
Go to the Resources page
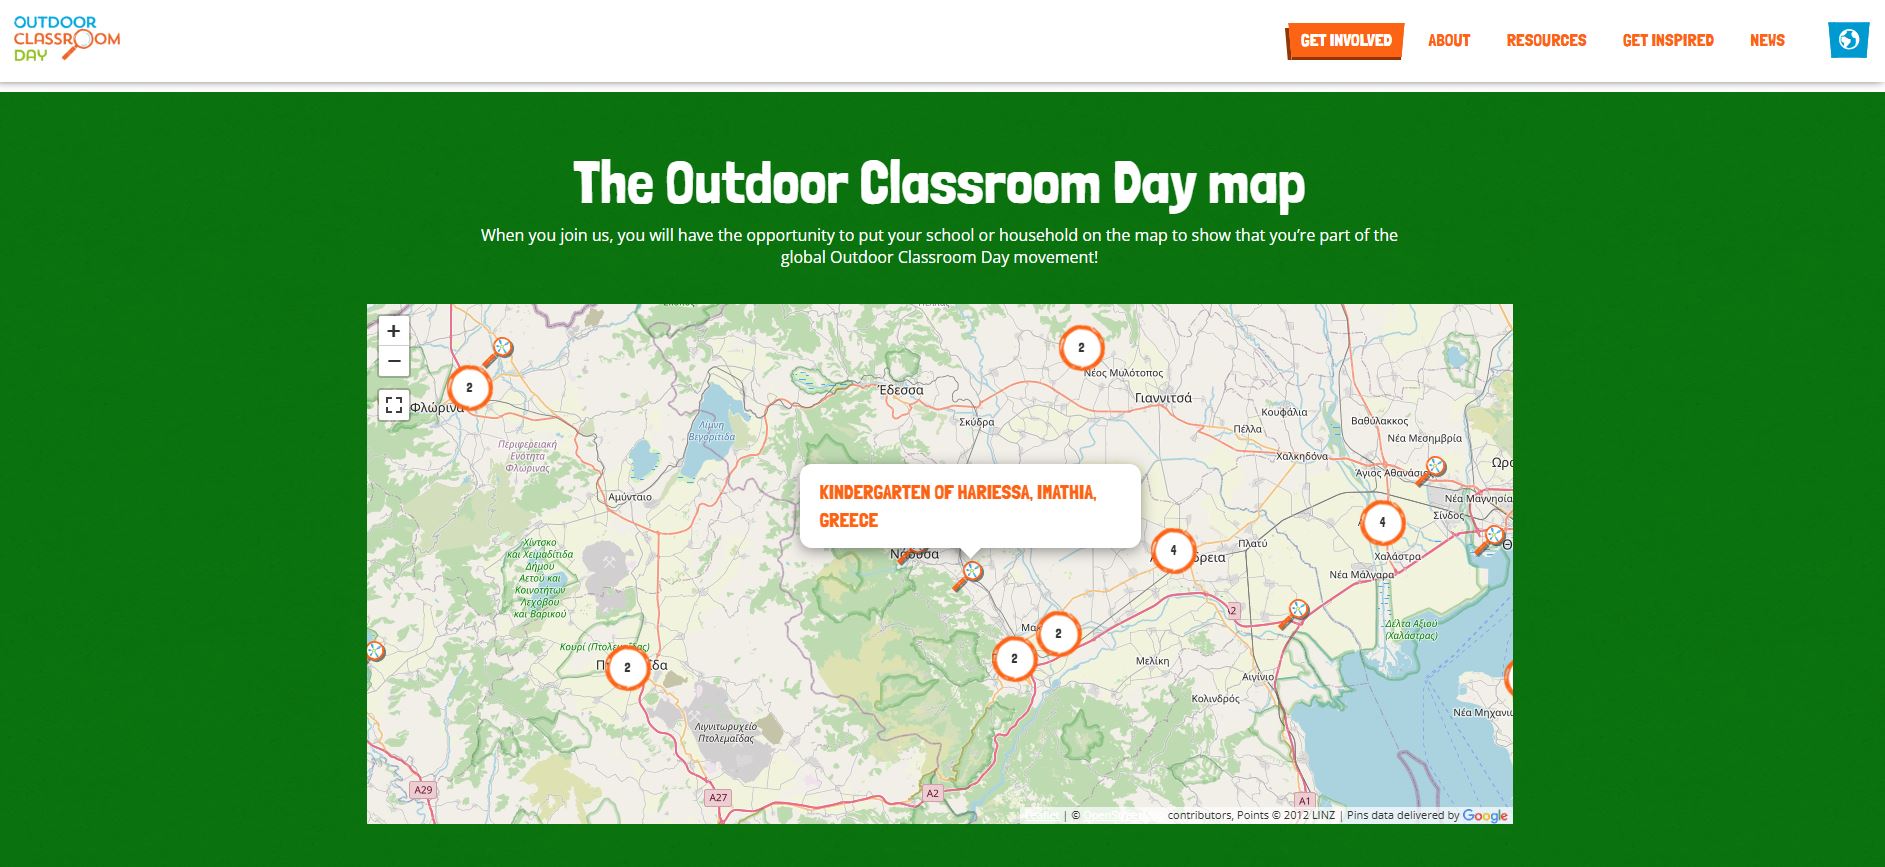1546,40
